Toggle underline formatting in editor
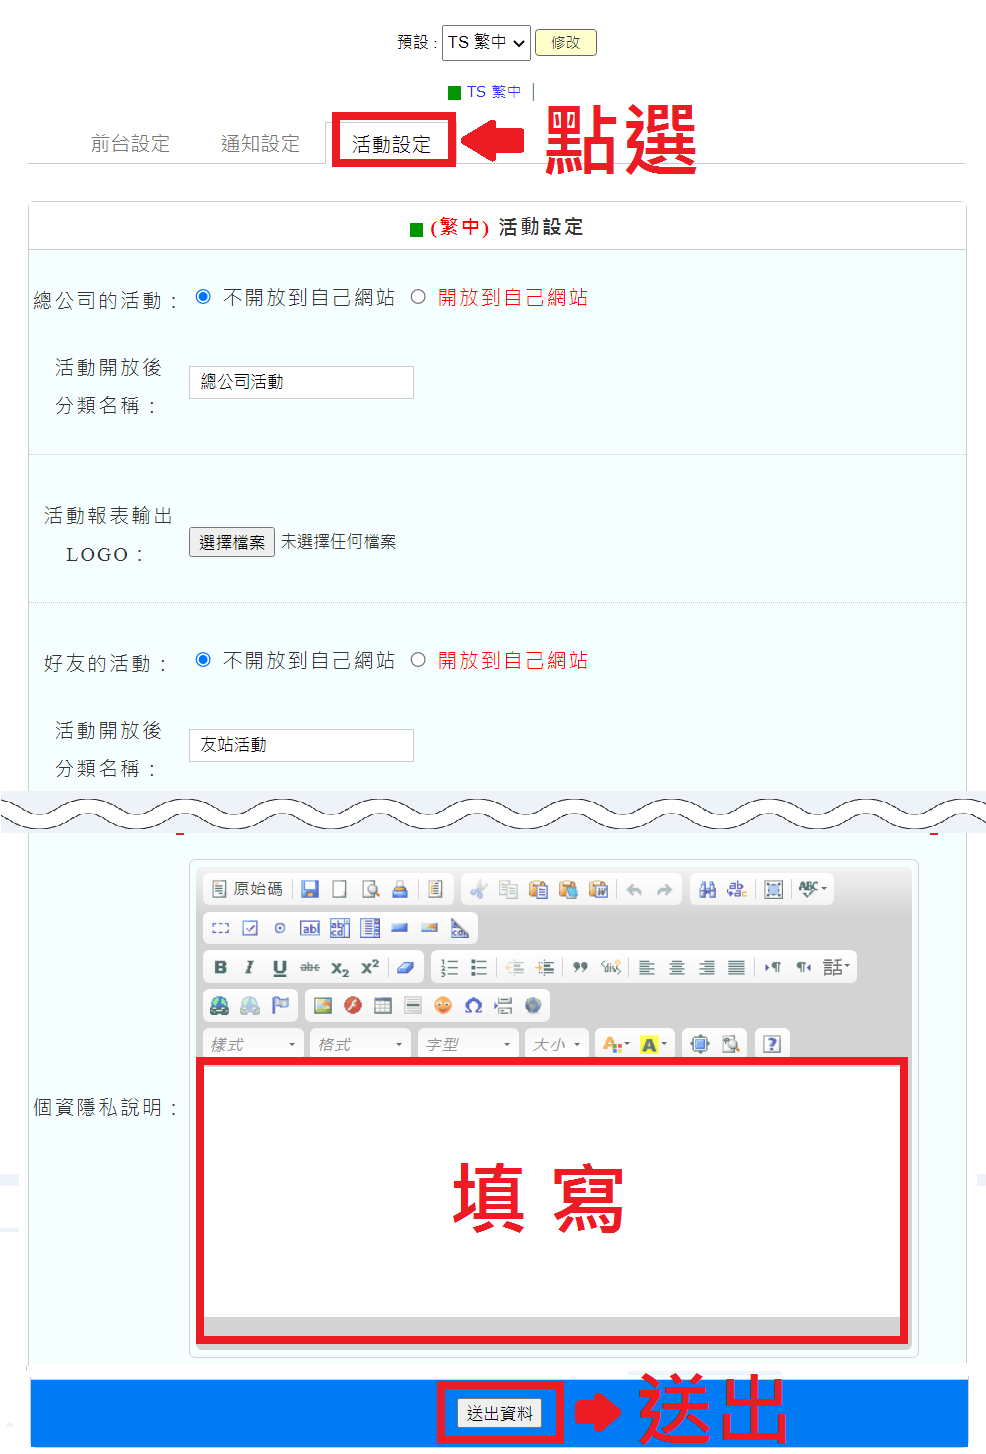Image resolution: width=986 pixels, height=1454 pixels. (280, 967)
